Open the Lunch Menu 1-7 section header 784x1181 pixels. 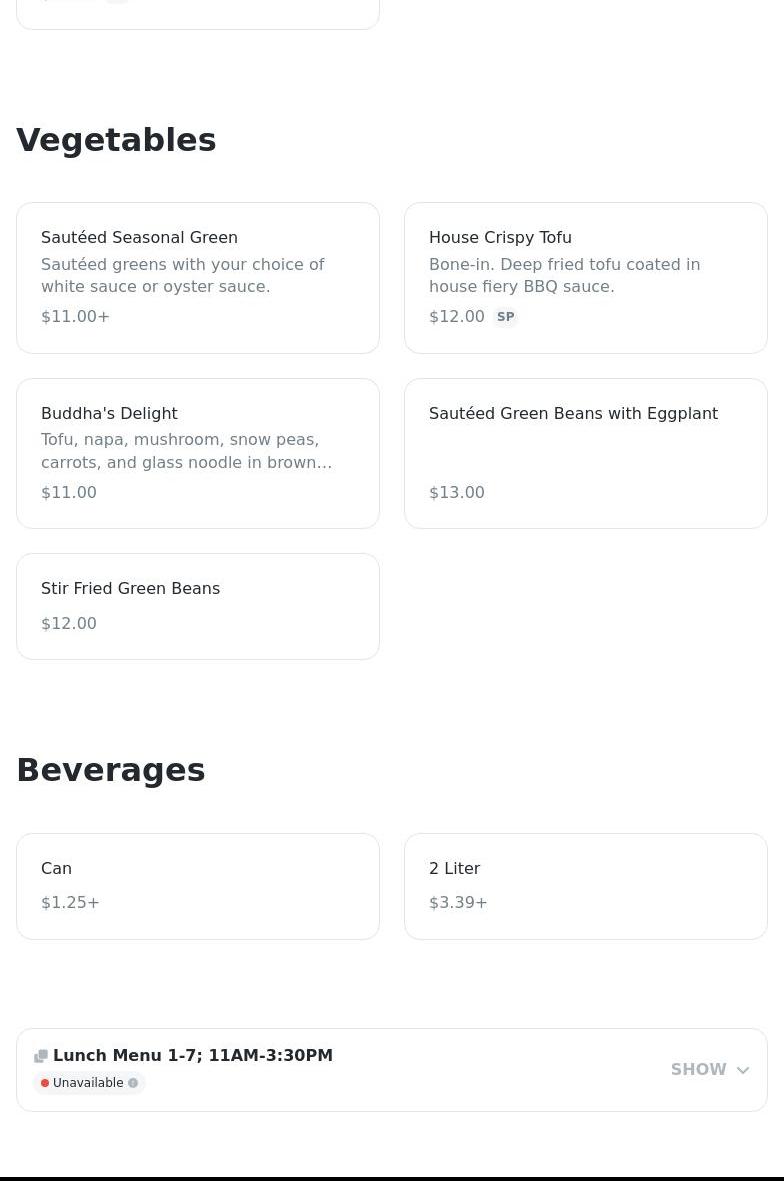click(x=193, y=1055)
